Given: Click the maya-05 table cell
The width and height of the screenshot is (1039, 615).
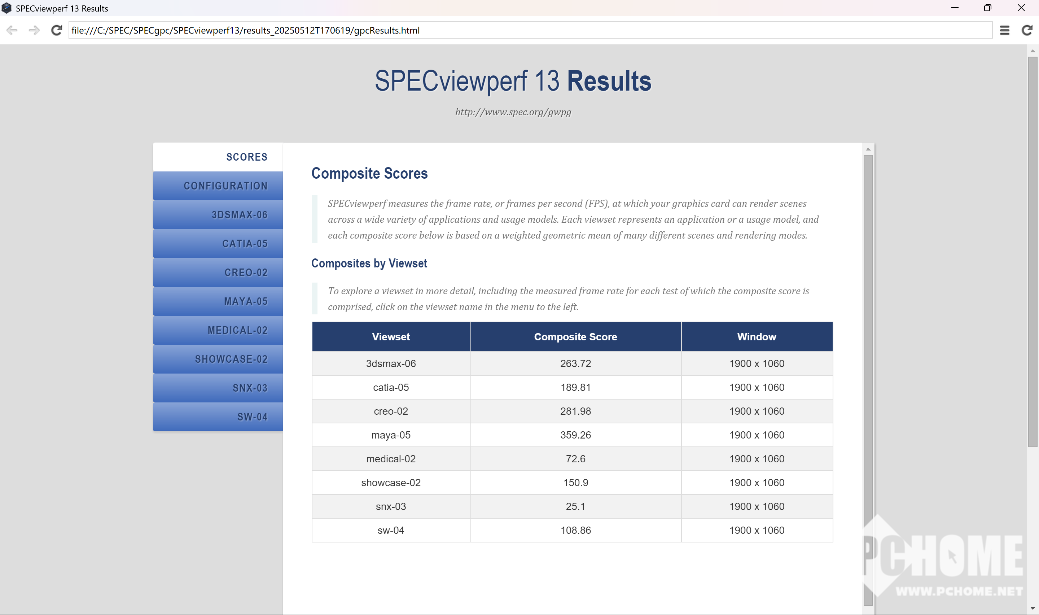Looking at the screenshot, I should click(x=391, y=435).
